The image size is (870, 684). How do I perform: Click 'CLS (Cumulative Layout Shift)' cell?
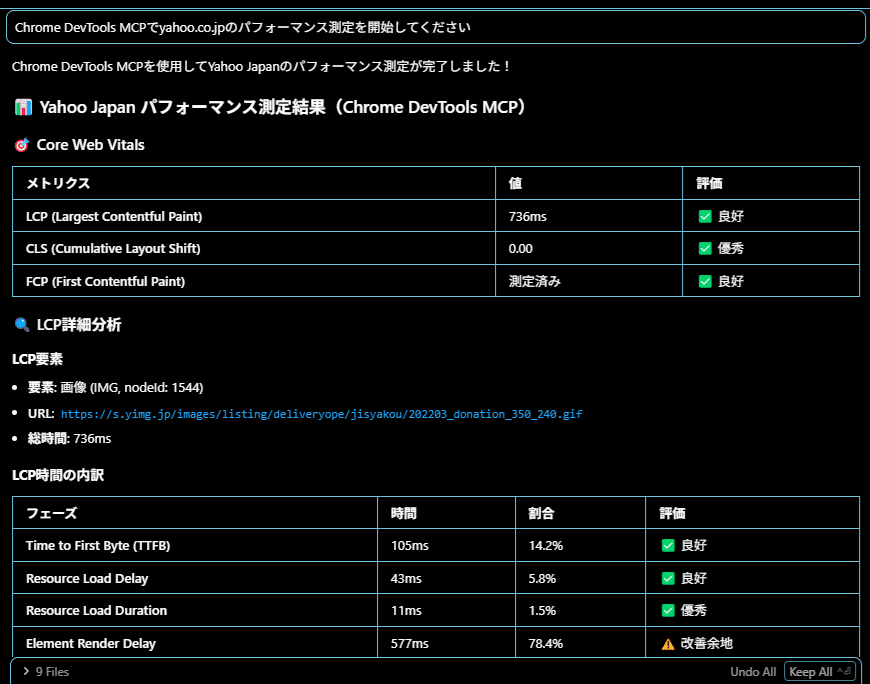[x=254, y=248]
